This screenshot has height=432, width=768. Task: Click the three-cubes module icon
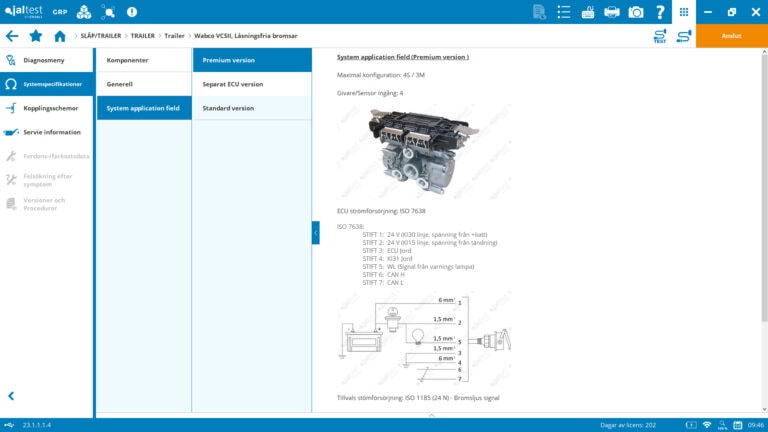tap(84, 12)
